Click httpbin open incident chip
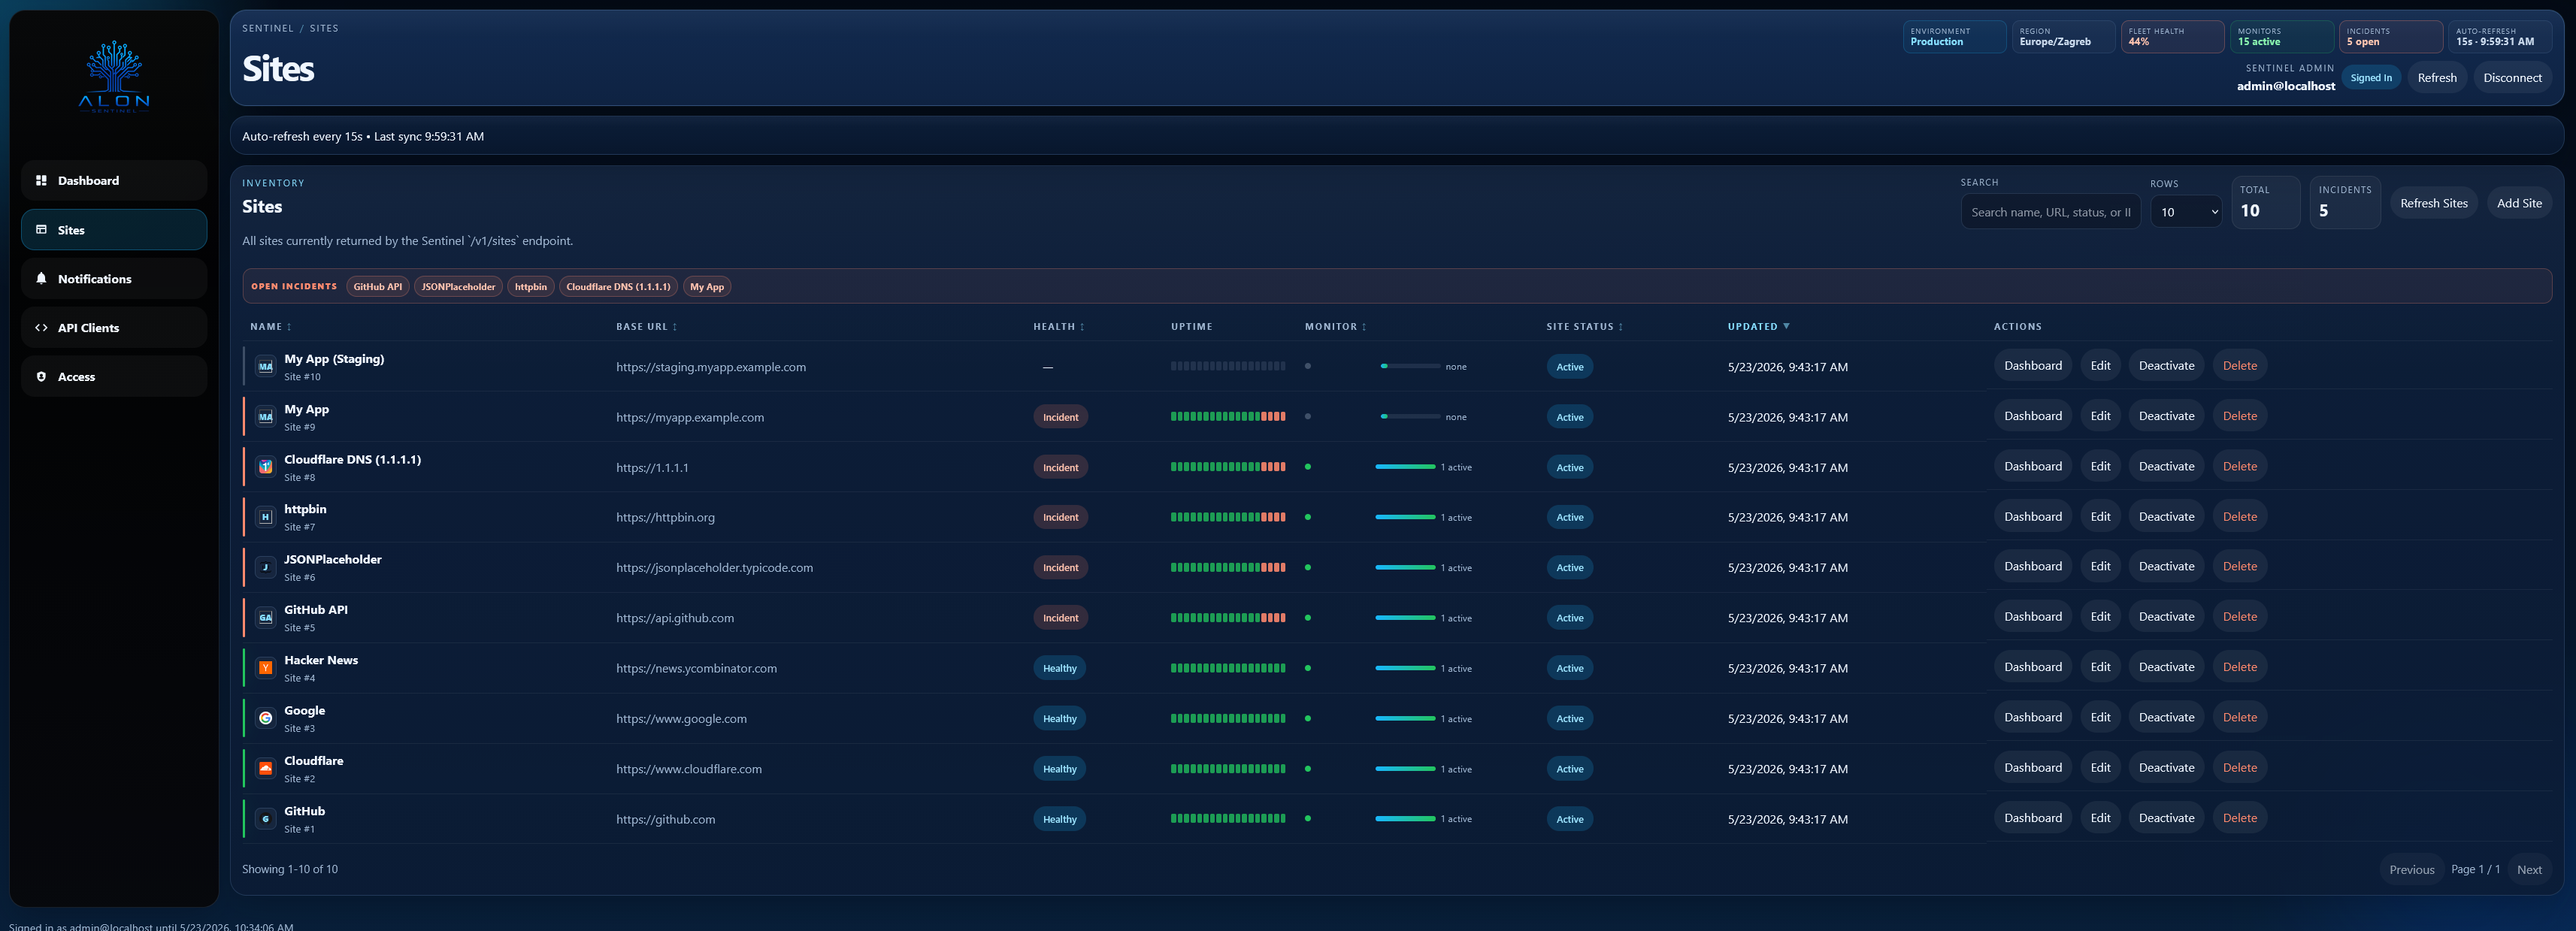 (531, 287)
